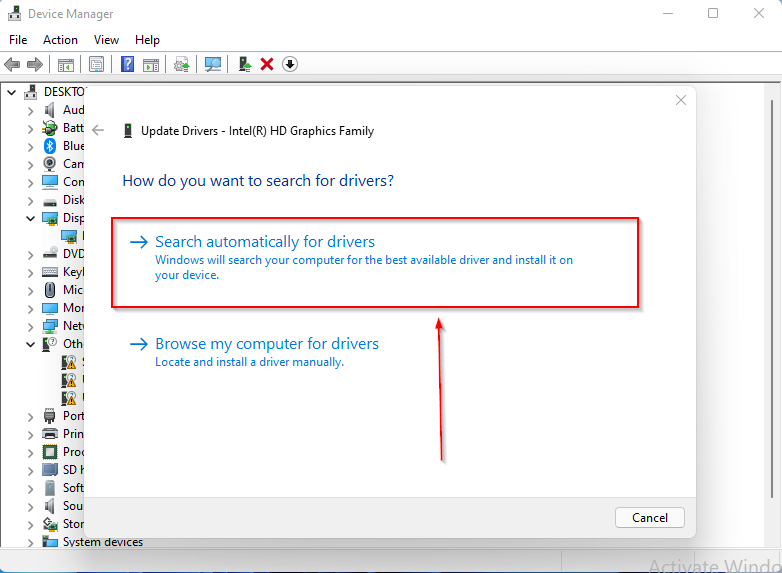Select the Batteries category icon
This screenshot has width=782, height=573.
point(50,128)
